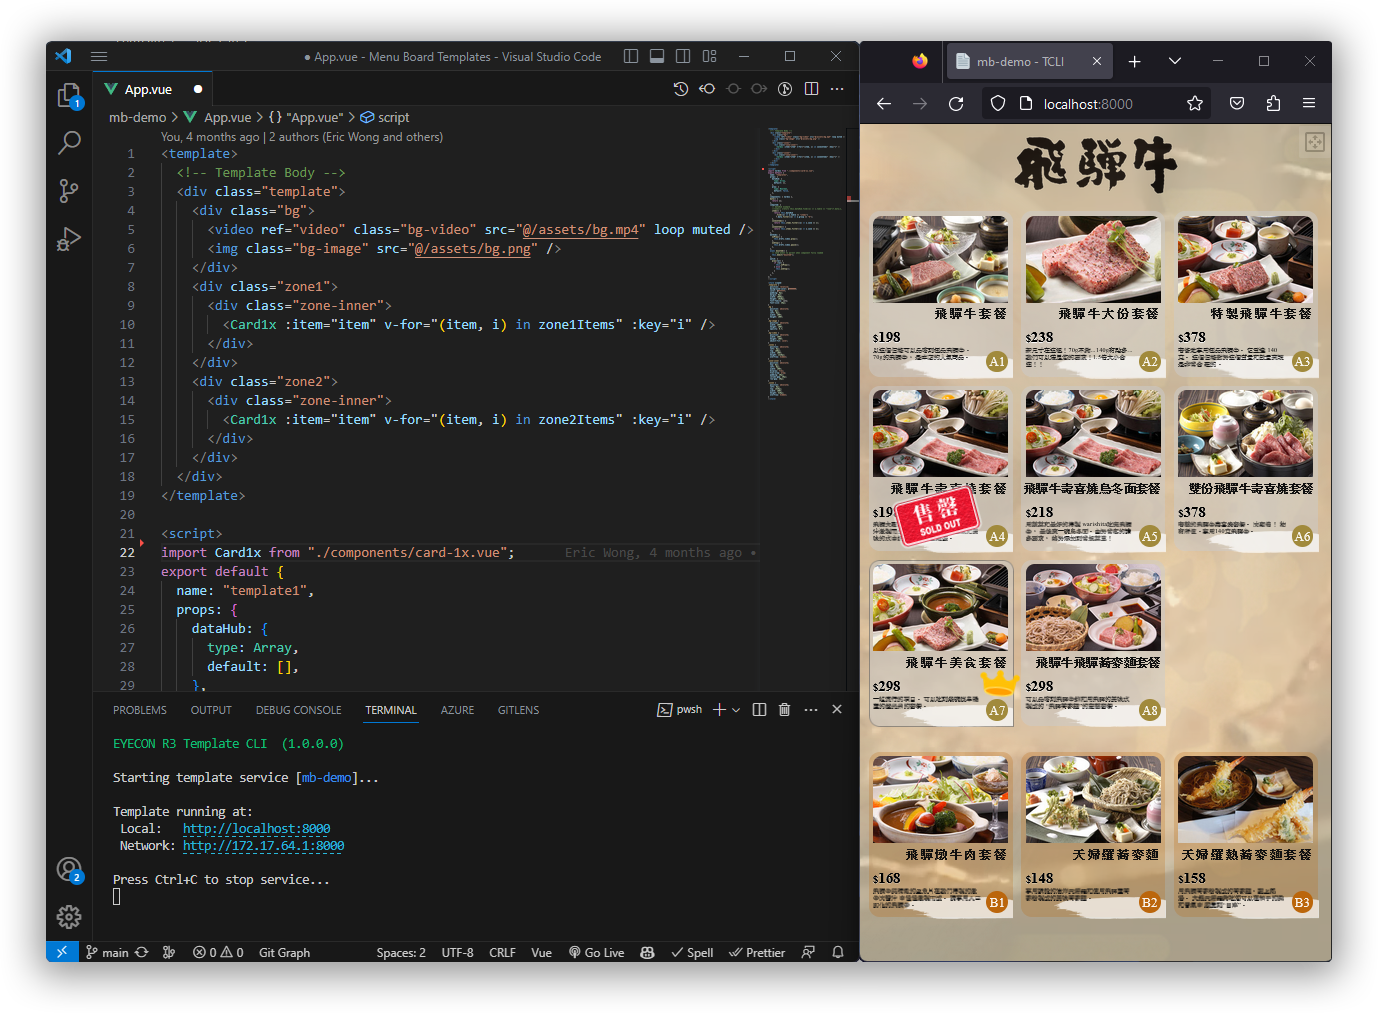Click Go Live in the status bar
The height and width of the screenshot is (1013, 1378).
point(596,953)
